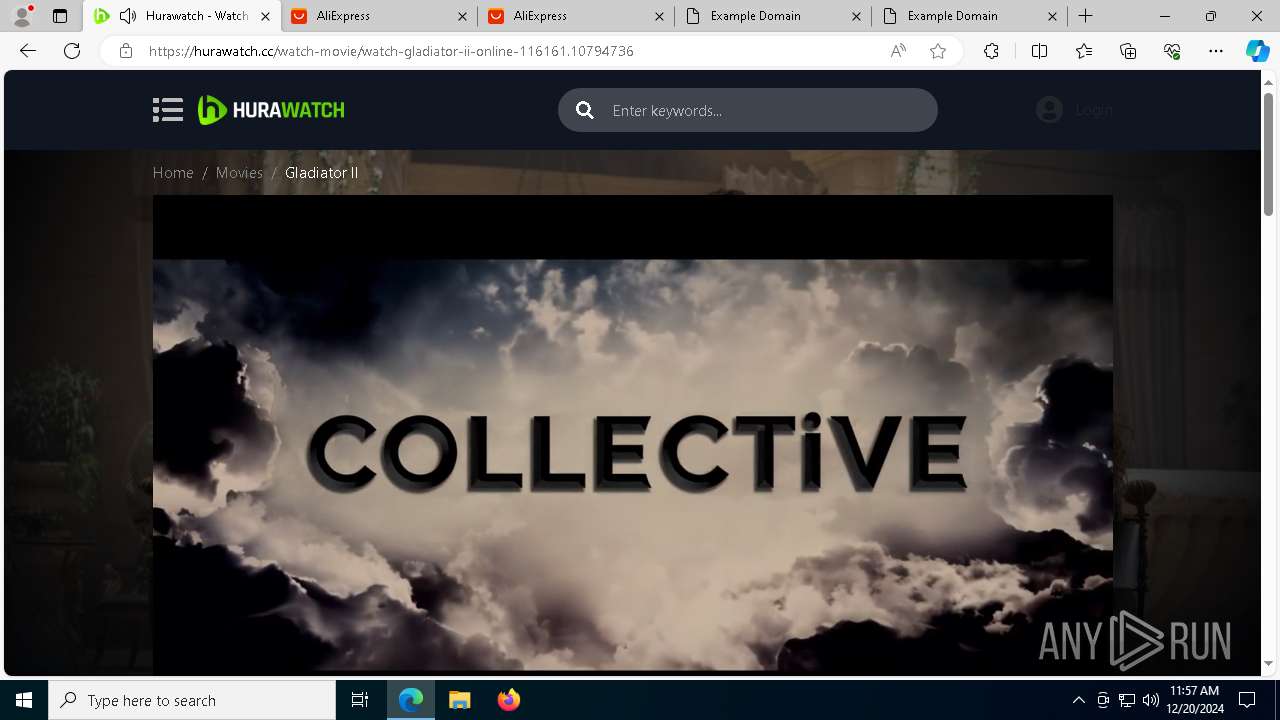This screenshot has width=1280, height=720.
Task: Open network status tray icon
Action: (1127, 700)
